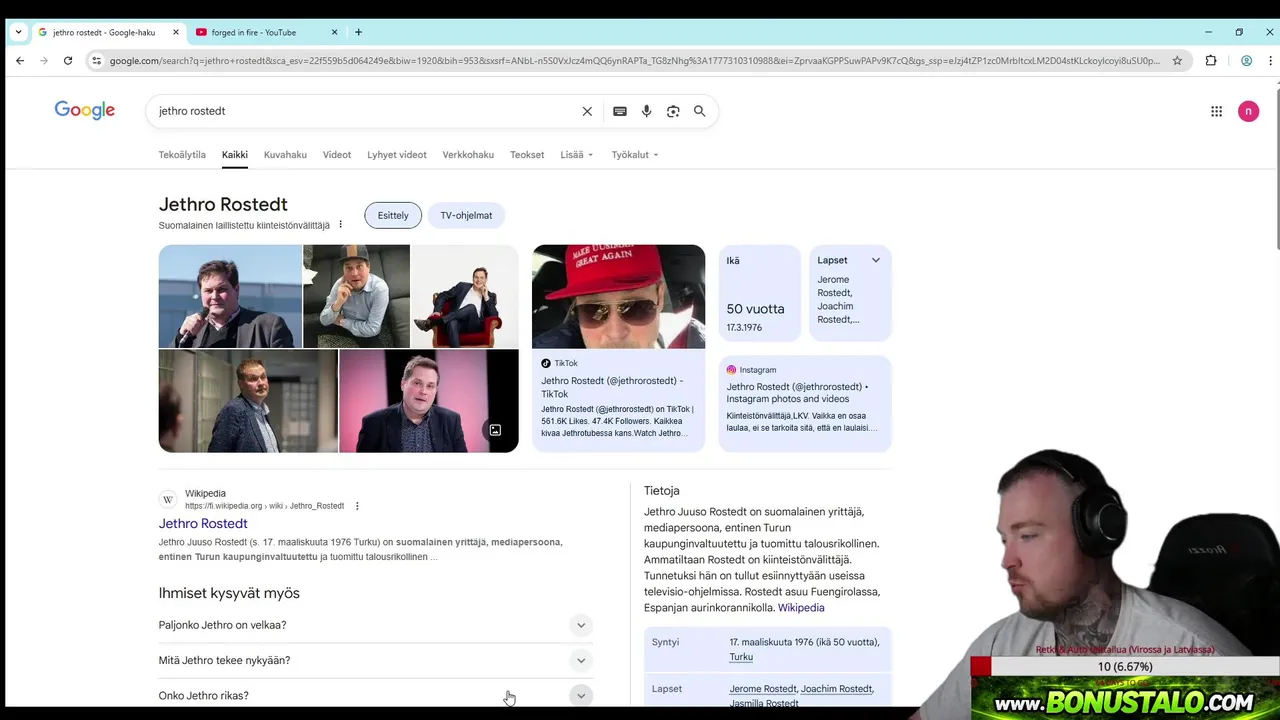
Task: Start voice search with the microphone
Action: 646,111
